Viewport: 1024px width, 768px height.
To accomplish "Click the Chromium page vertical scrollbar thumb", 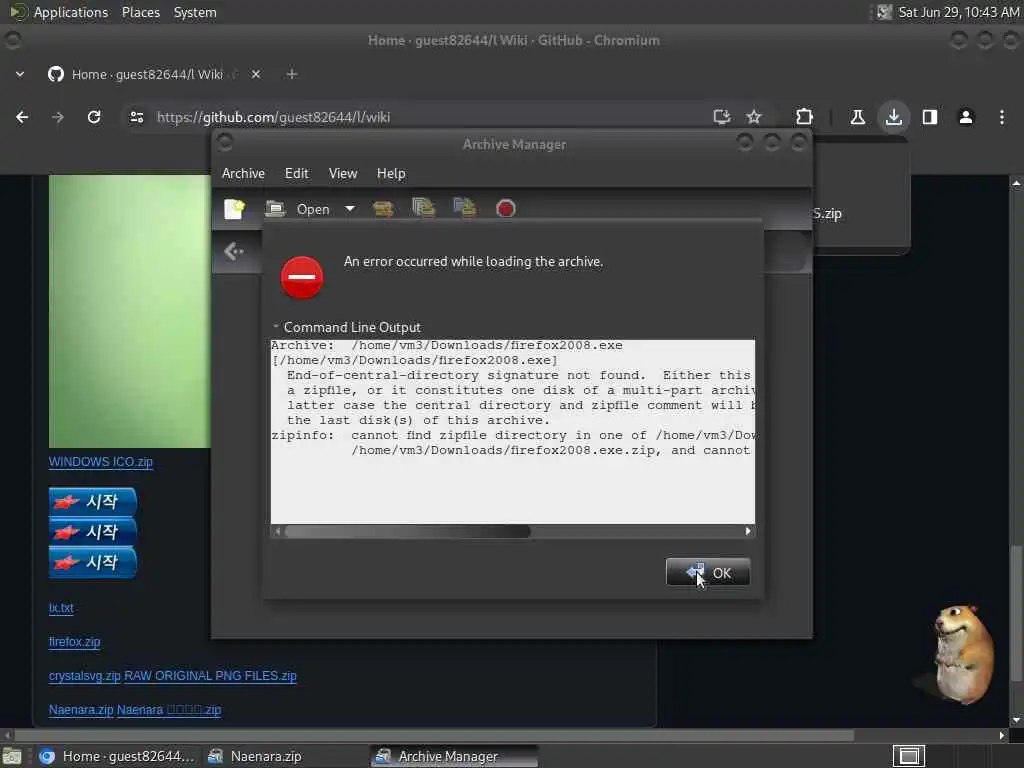I will (1016, 613).
